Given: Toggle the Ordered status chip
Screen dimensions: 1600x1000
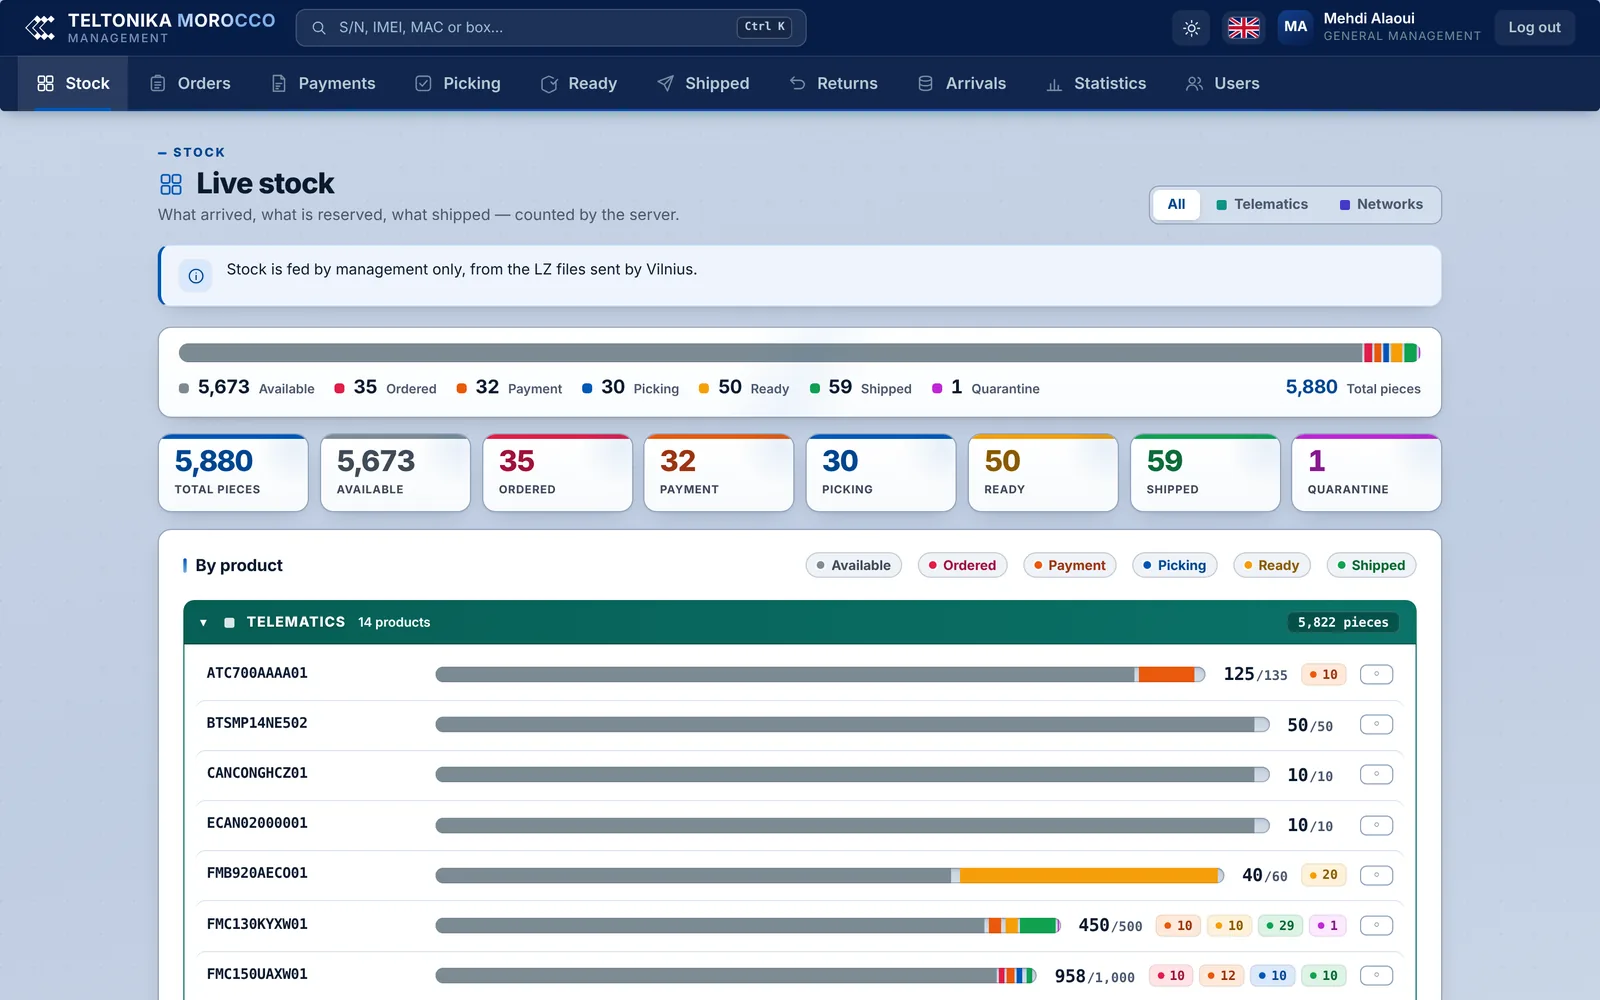Looking at the screenshot, I should (x=962, y=566).
